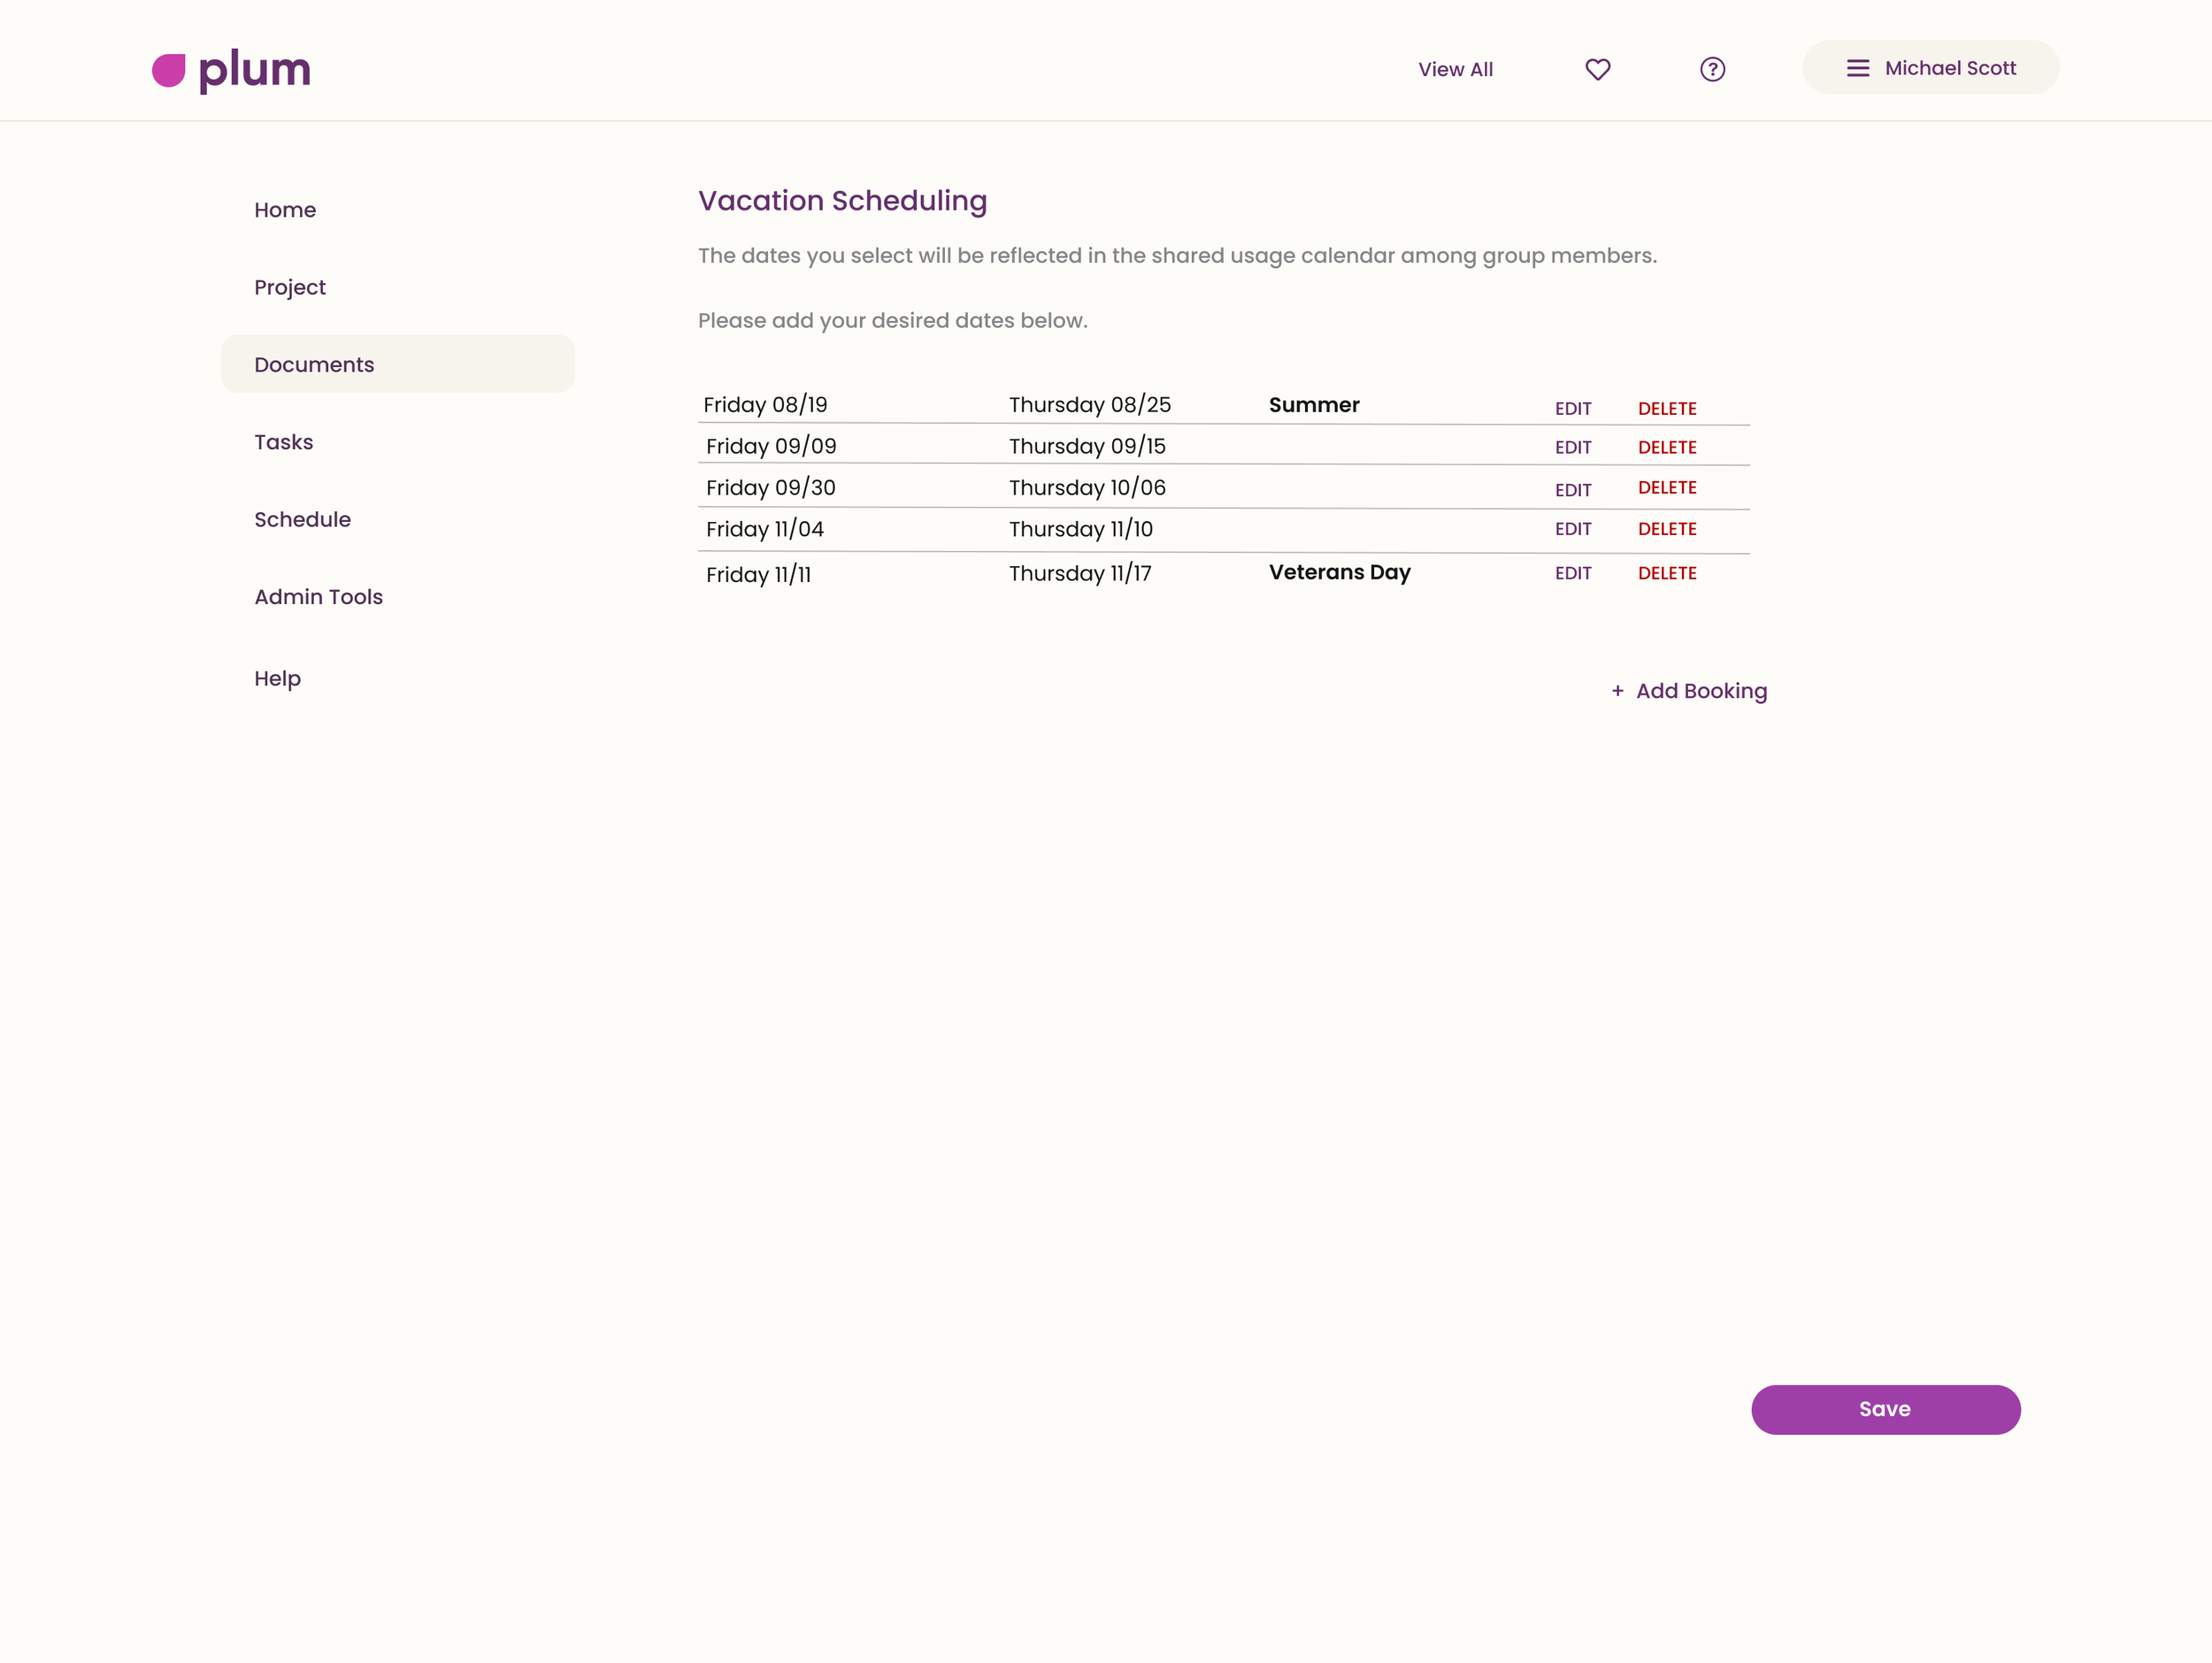The image size is (2212, 1663).
Task: Click the question mark help icon
Action: coord(1712,69)
